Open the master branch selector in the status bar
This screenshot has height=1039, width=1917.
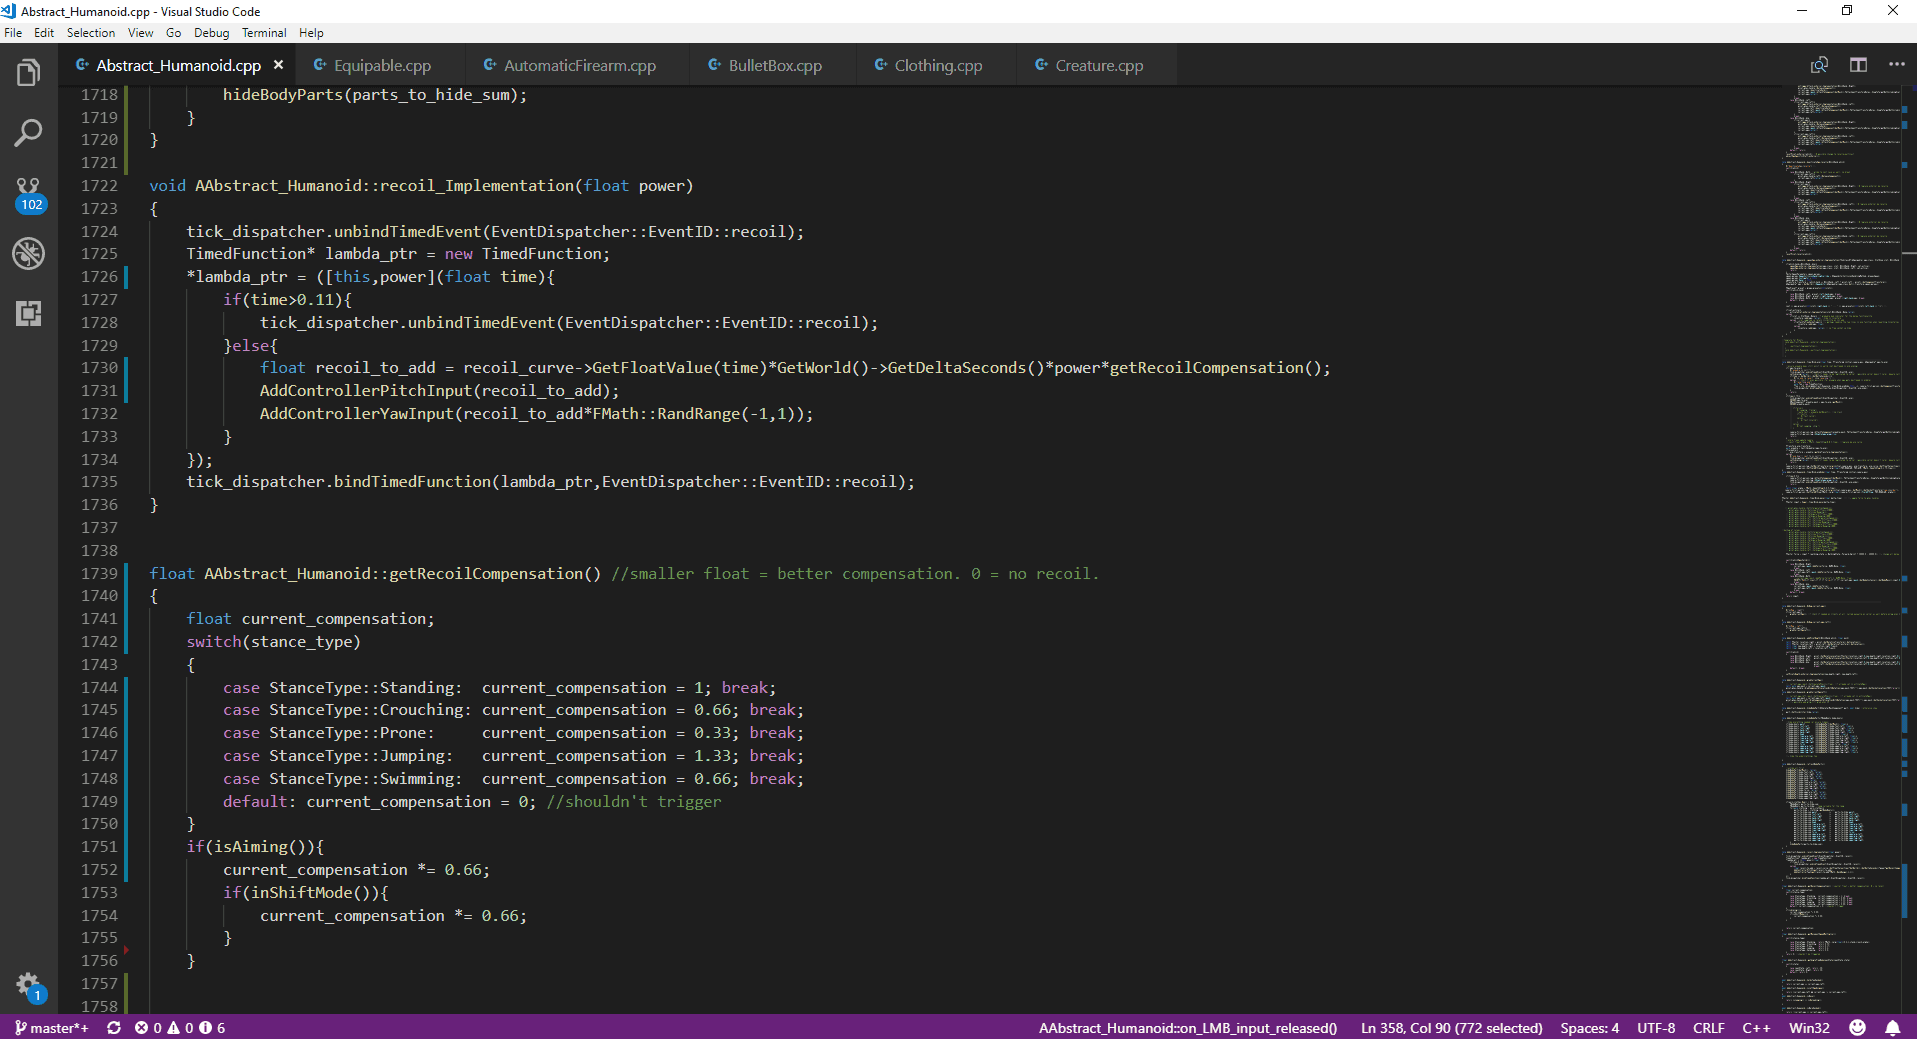coord(51,1028)
